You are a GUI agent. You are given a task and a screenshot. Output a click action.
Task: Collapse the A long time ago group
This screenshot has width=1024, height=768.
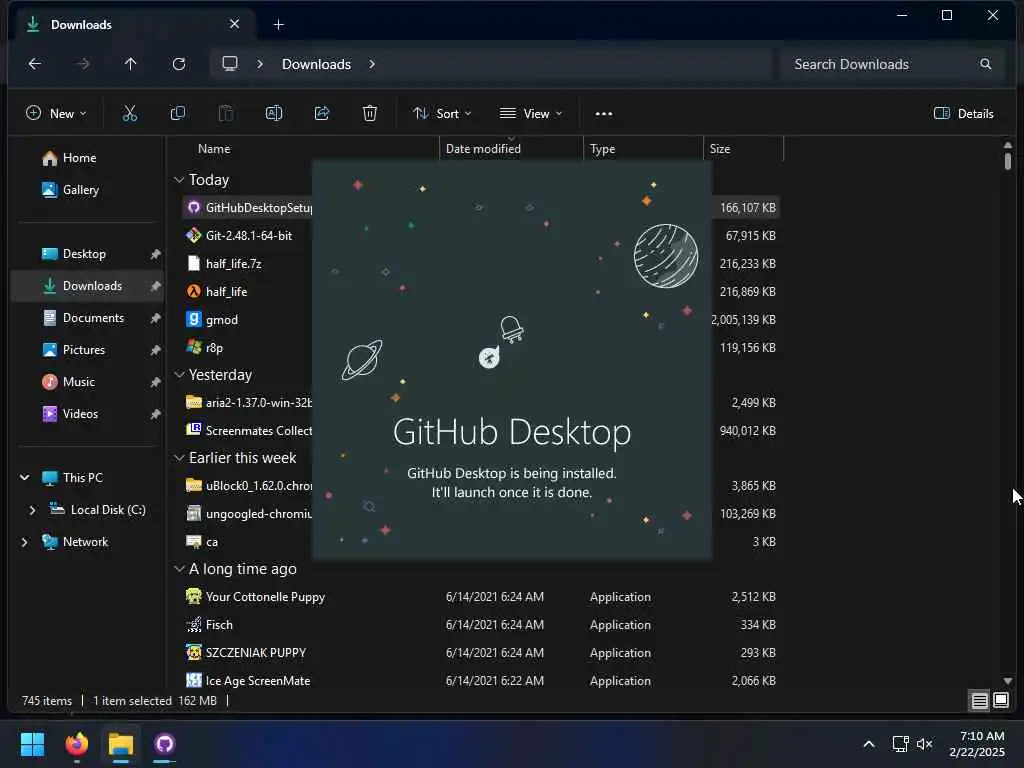[179, 569]
